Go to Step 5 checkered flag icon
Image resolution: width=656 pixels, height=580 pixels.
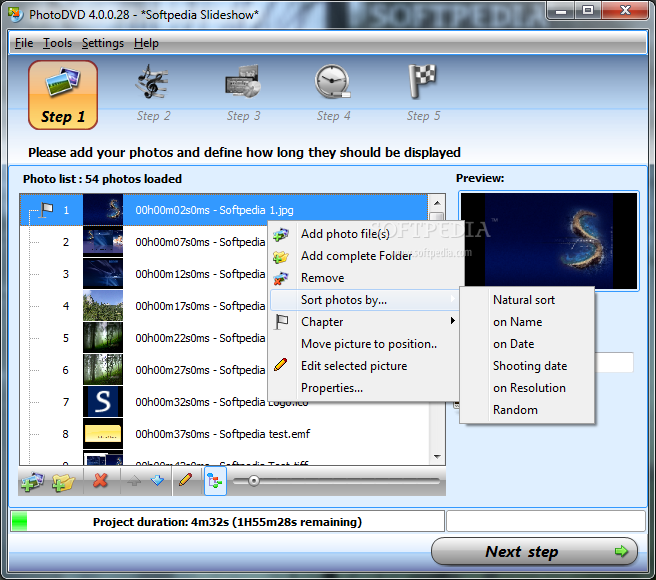[422, 82]
